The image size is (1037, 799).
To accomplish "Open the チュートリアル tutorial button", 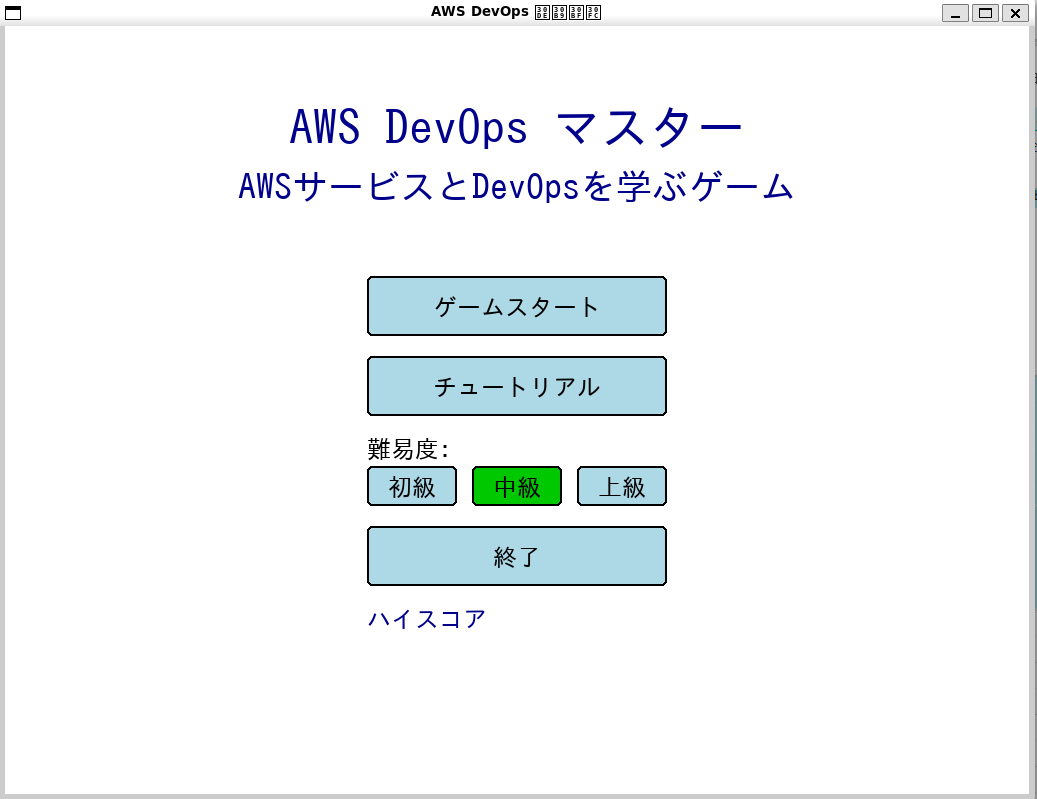I will click(x=517, y=386).
